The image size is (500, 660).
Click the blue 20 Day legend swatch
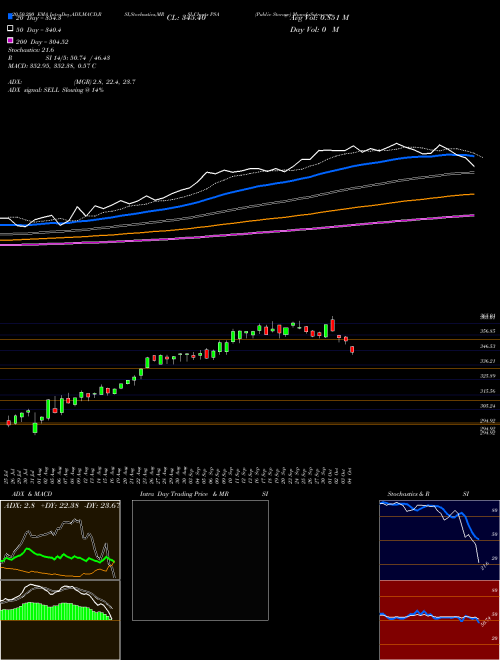click(x=10, y=16)
